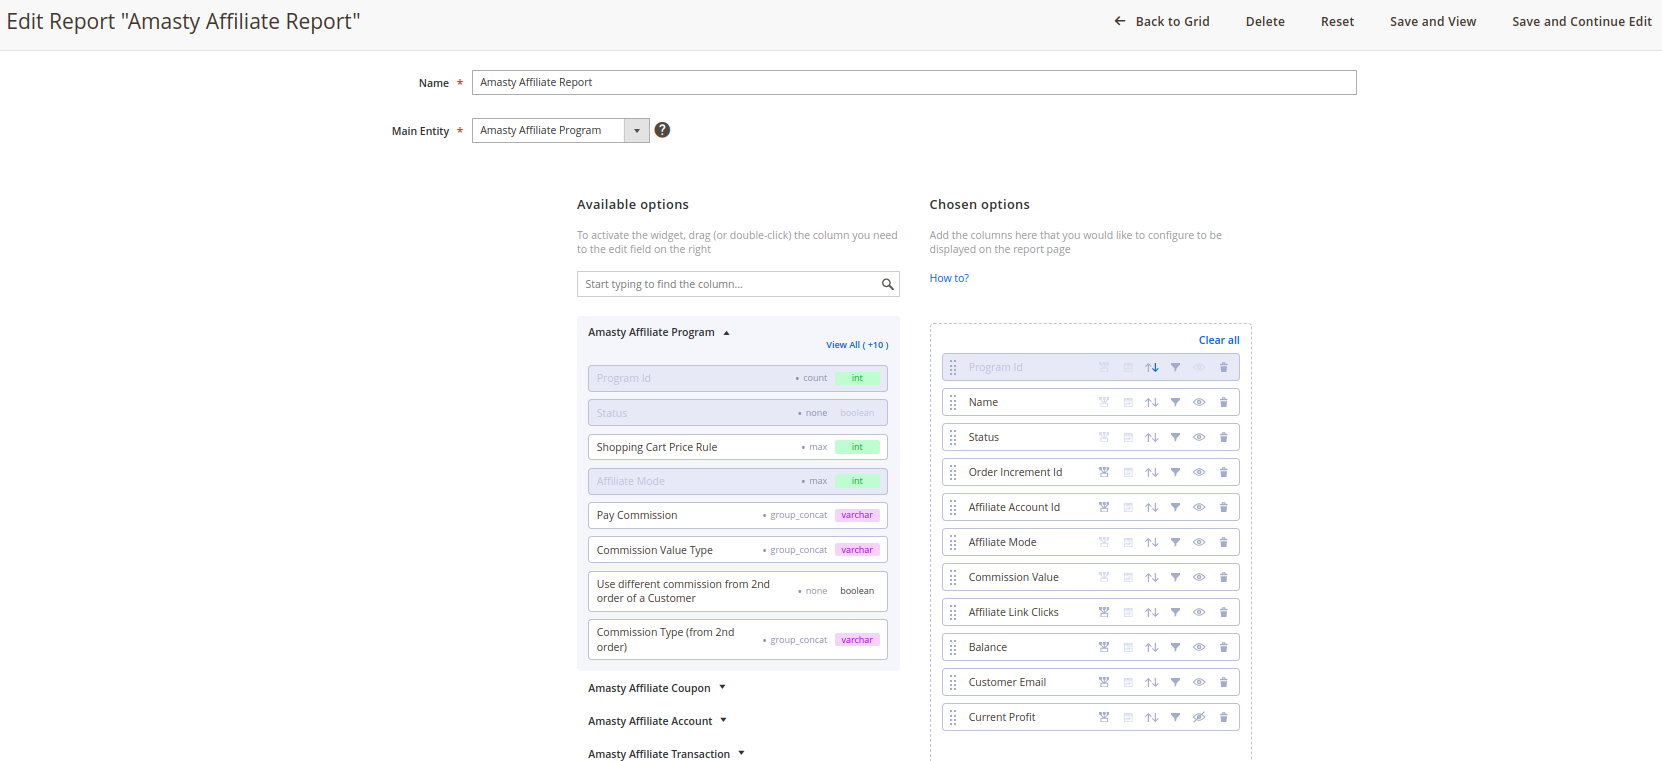1662x761 pixels.
Task: Sort by Order Increment Id column
Action: coord(1152,472)
